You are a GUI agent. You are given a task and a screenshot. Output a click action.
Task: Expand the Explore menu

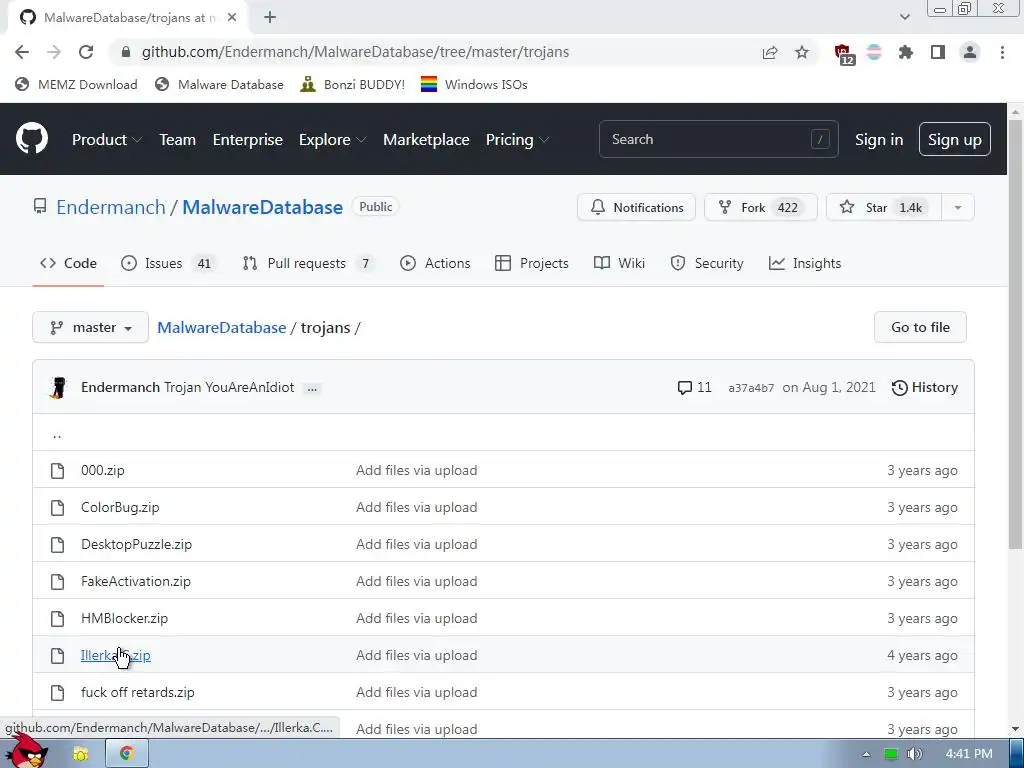[x=332, y=140]
